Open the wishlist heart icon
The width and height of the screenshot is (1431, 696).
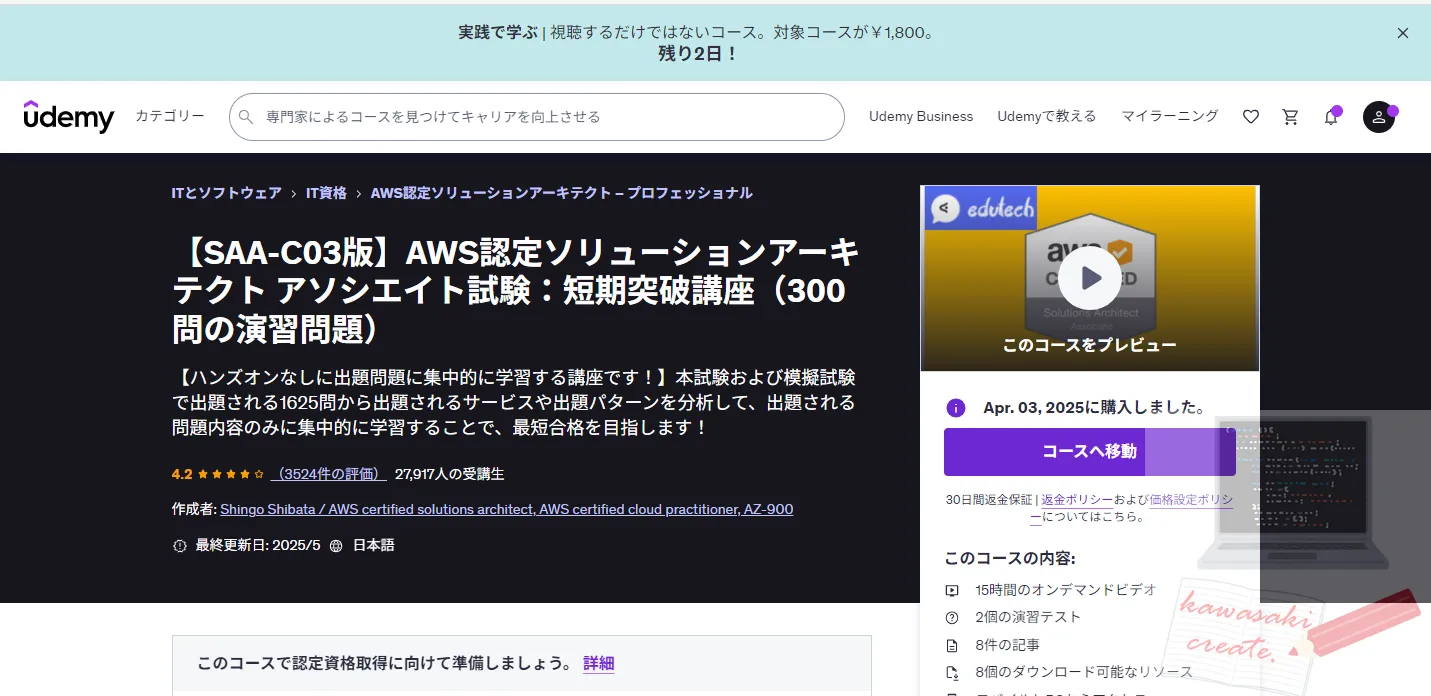tap(1251, 117)
